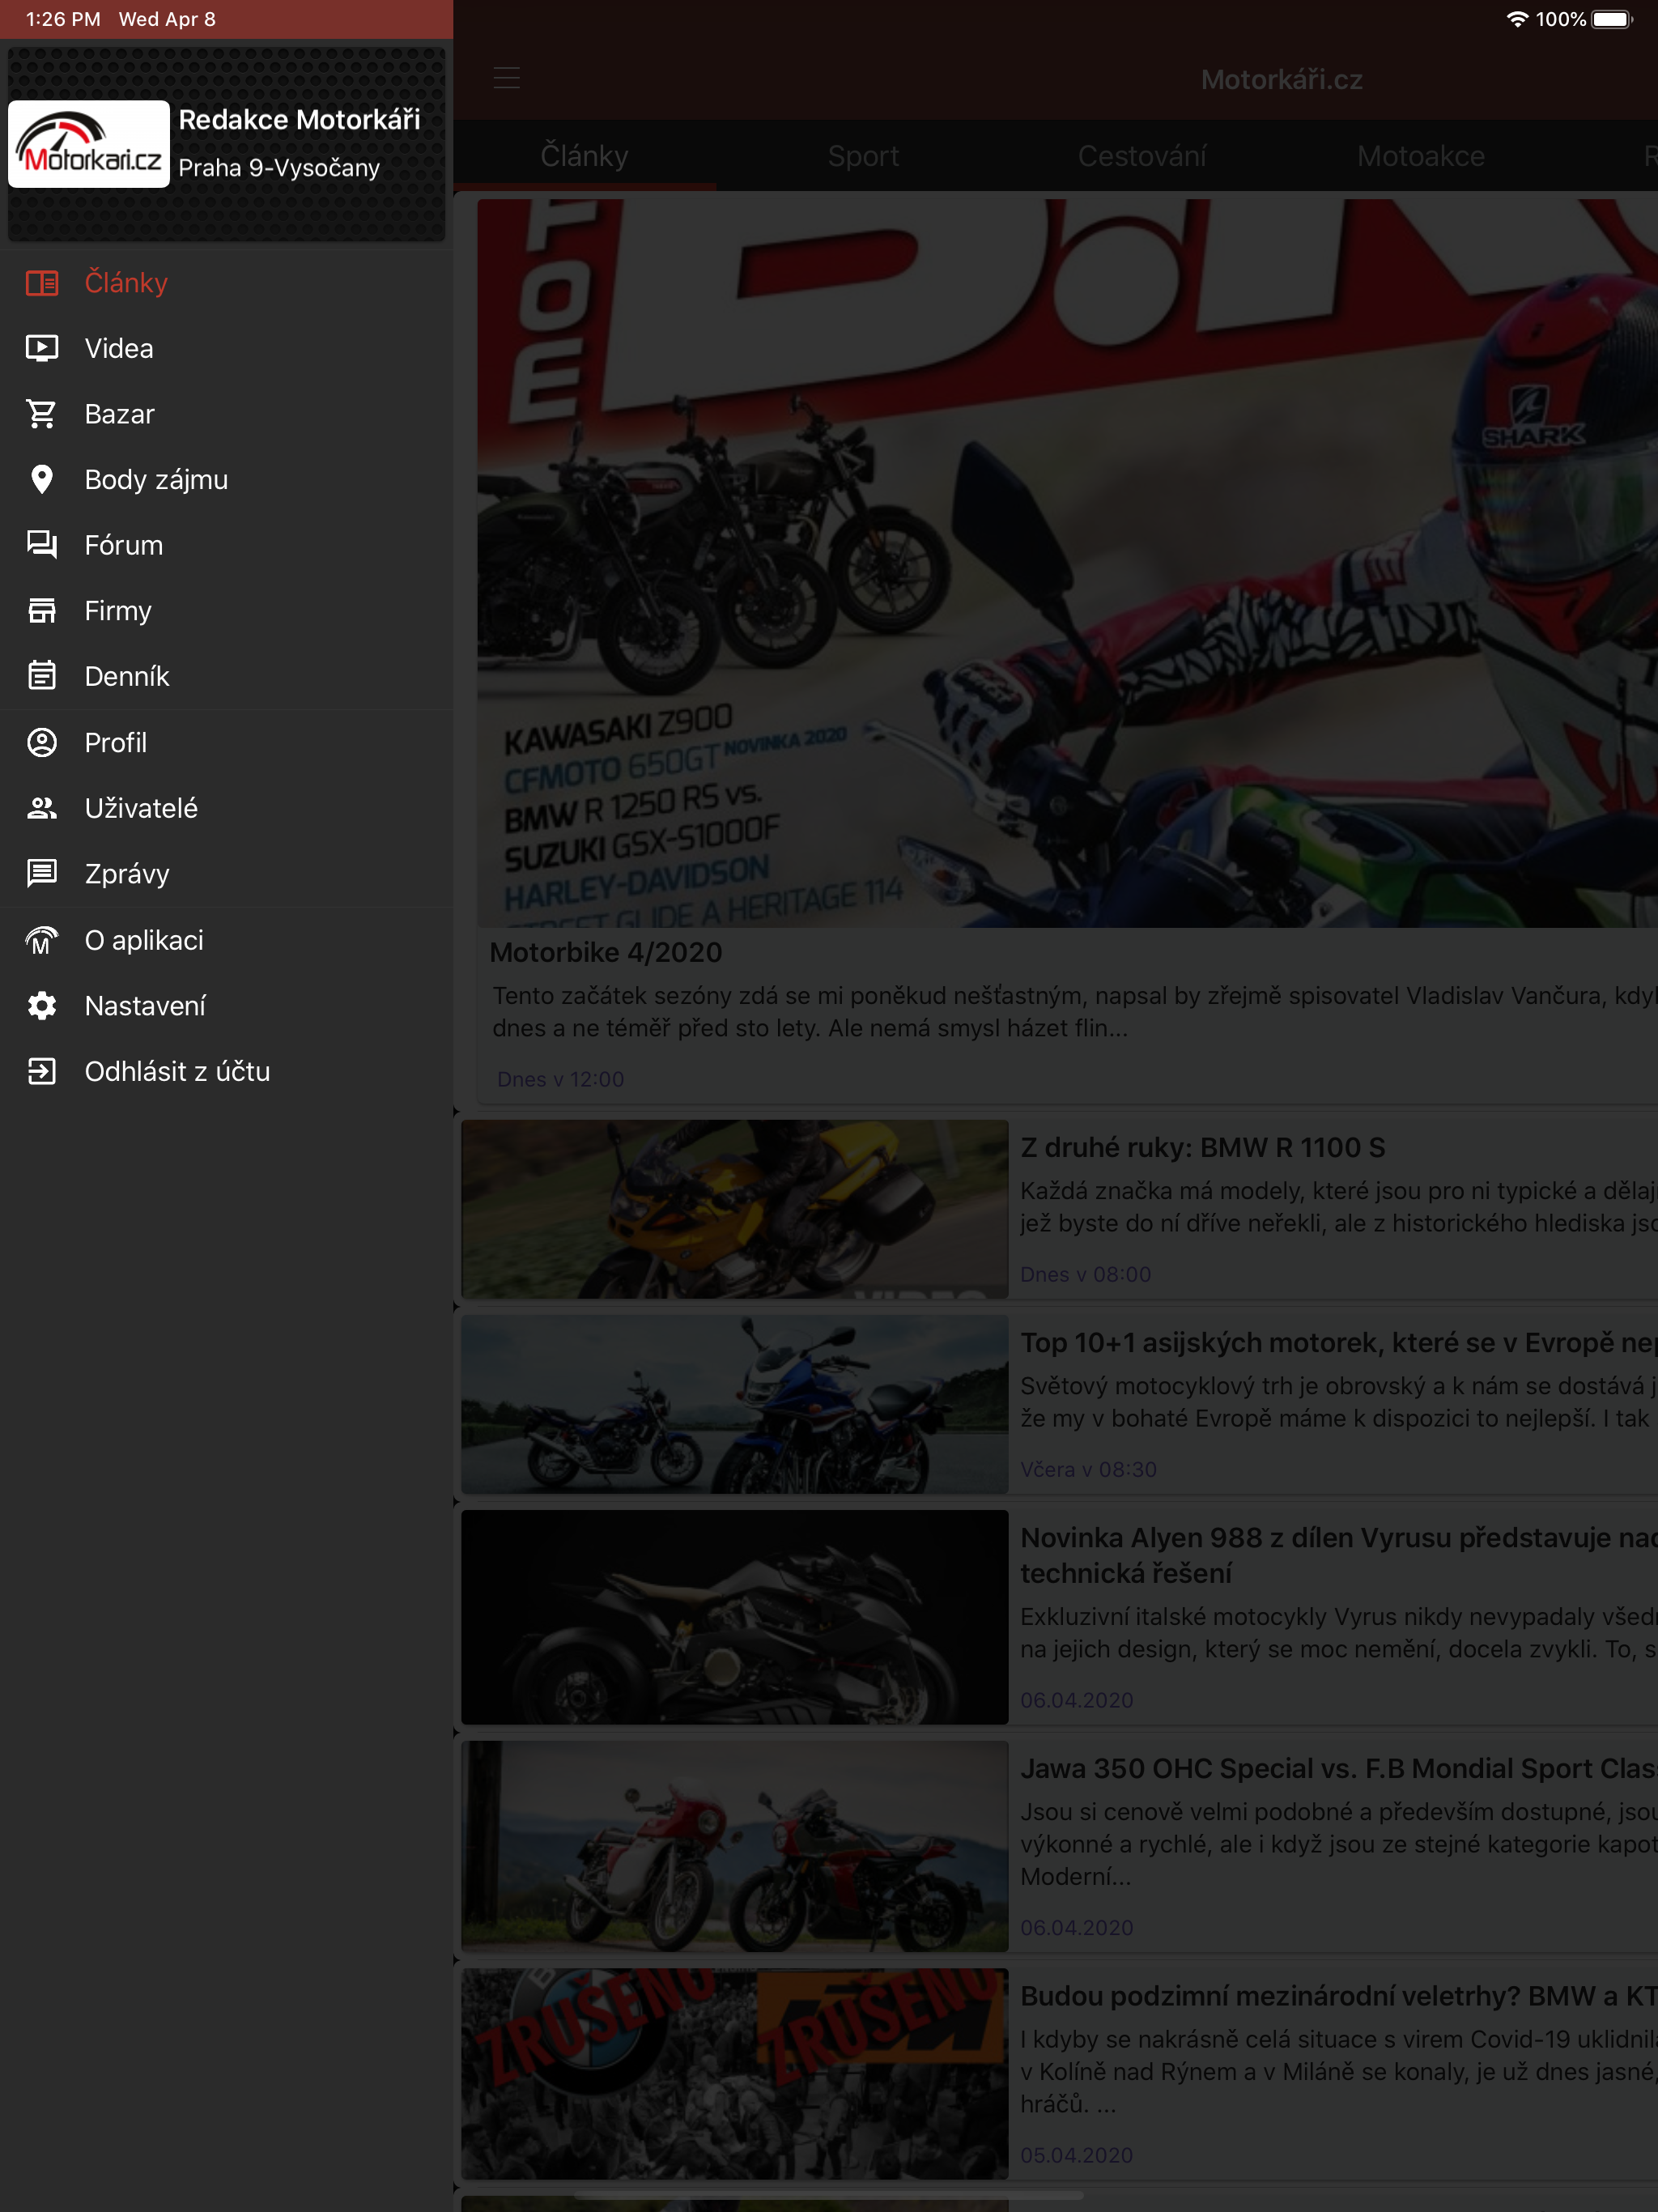Choose Fórum in the side menu

pos(226,545)
